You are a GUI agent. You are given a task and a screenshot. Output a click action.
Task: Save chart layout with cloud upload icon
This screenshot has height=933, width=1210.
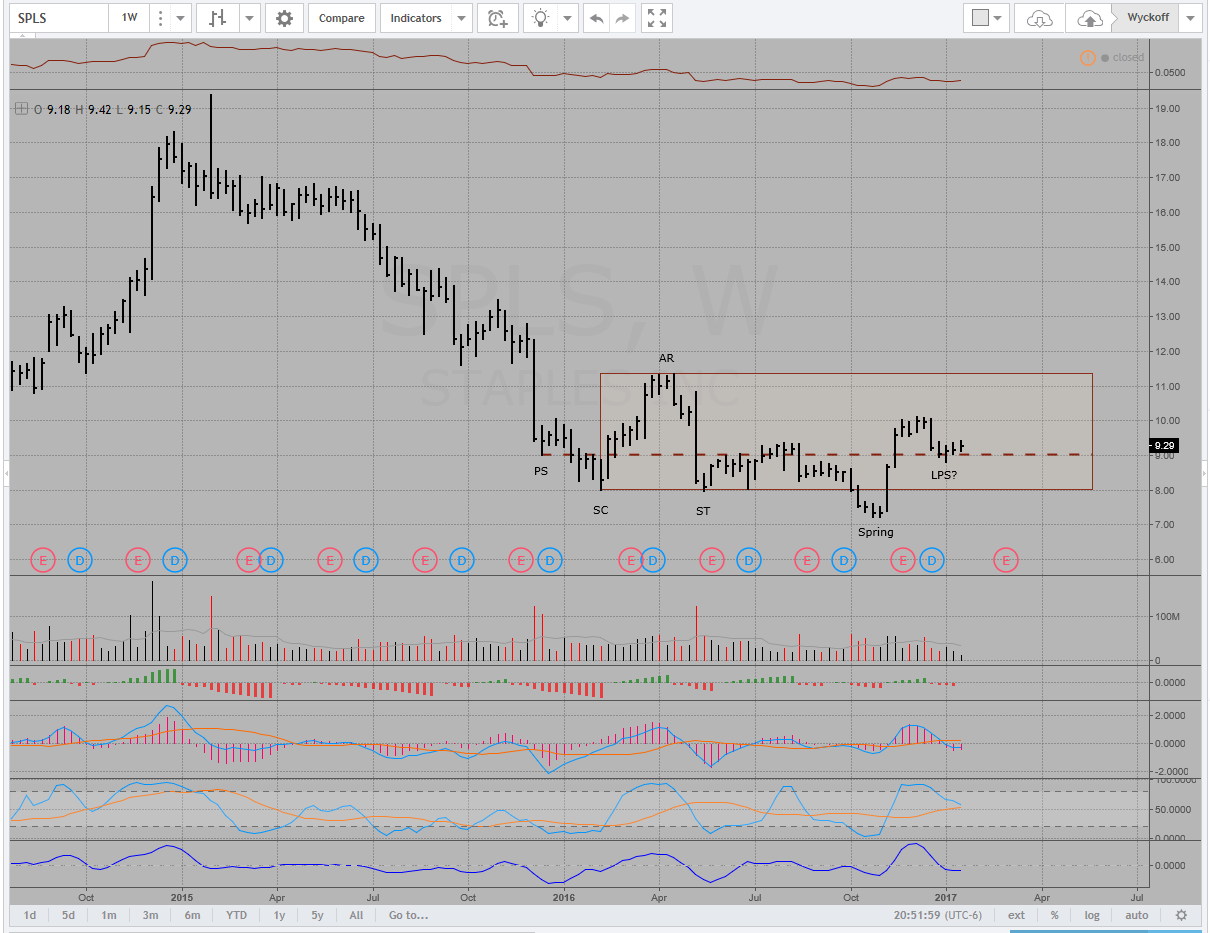coord(1088,18)
